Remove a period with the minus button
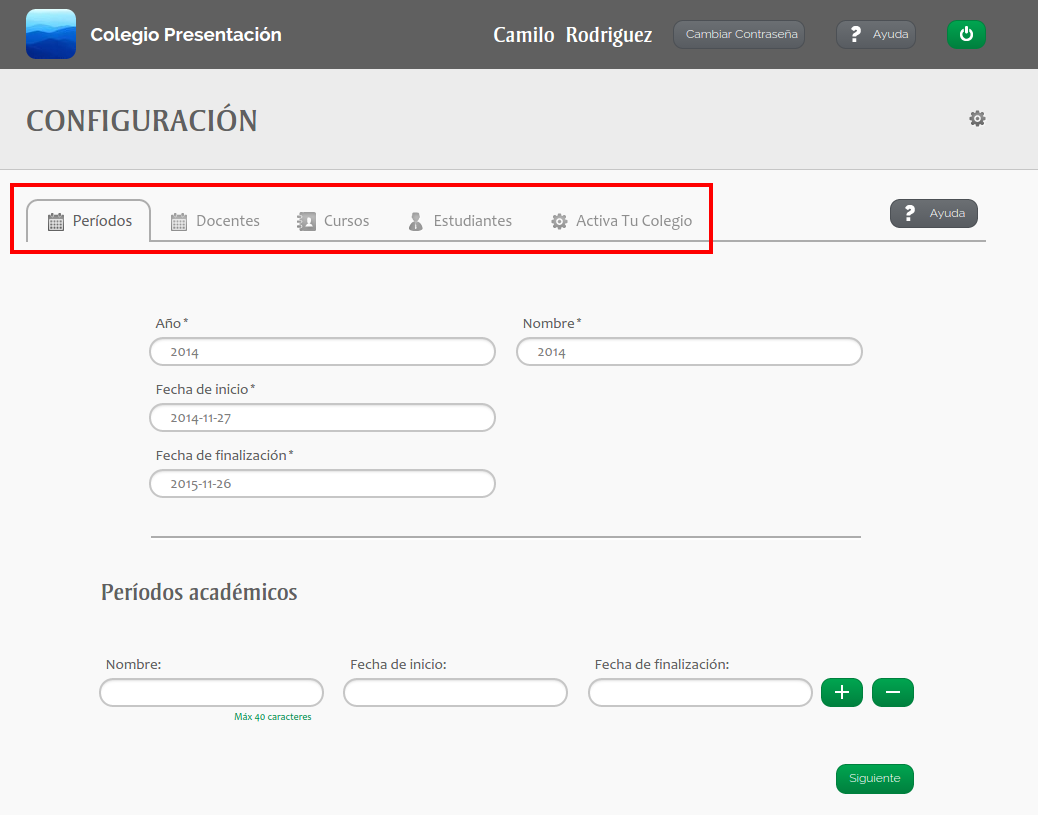Image resolution: width=1038 pixels, height=815 pixels. [x=892, y=692]
